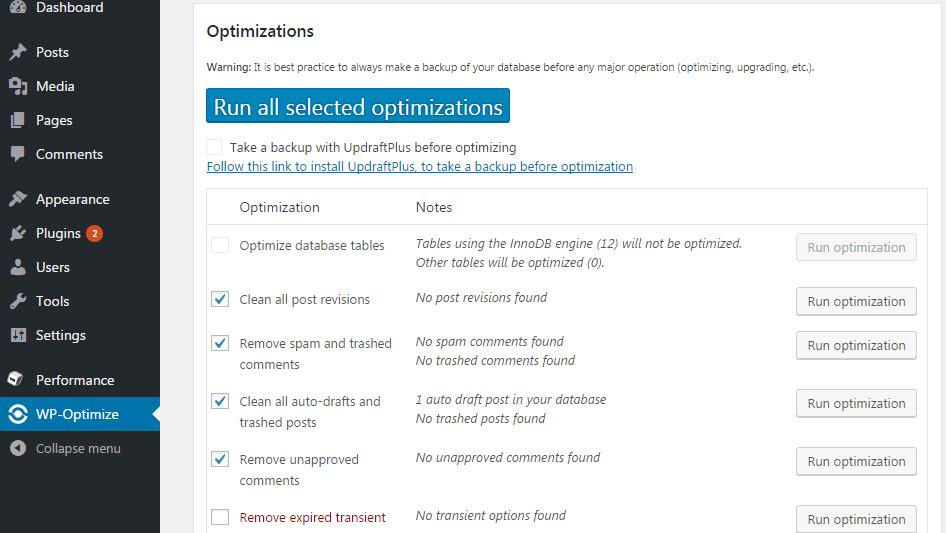The image size is (946, 533).
Task: Check Take a backup with UpdraftPlus
Action: pyautogui.click(x=214, y=147)
